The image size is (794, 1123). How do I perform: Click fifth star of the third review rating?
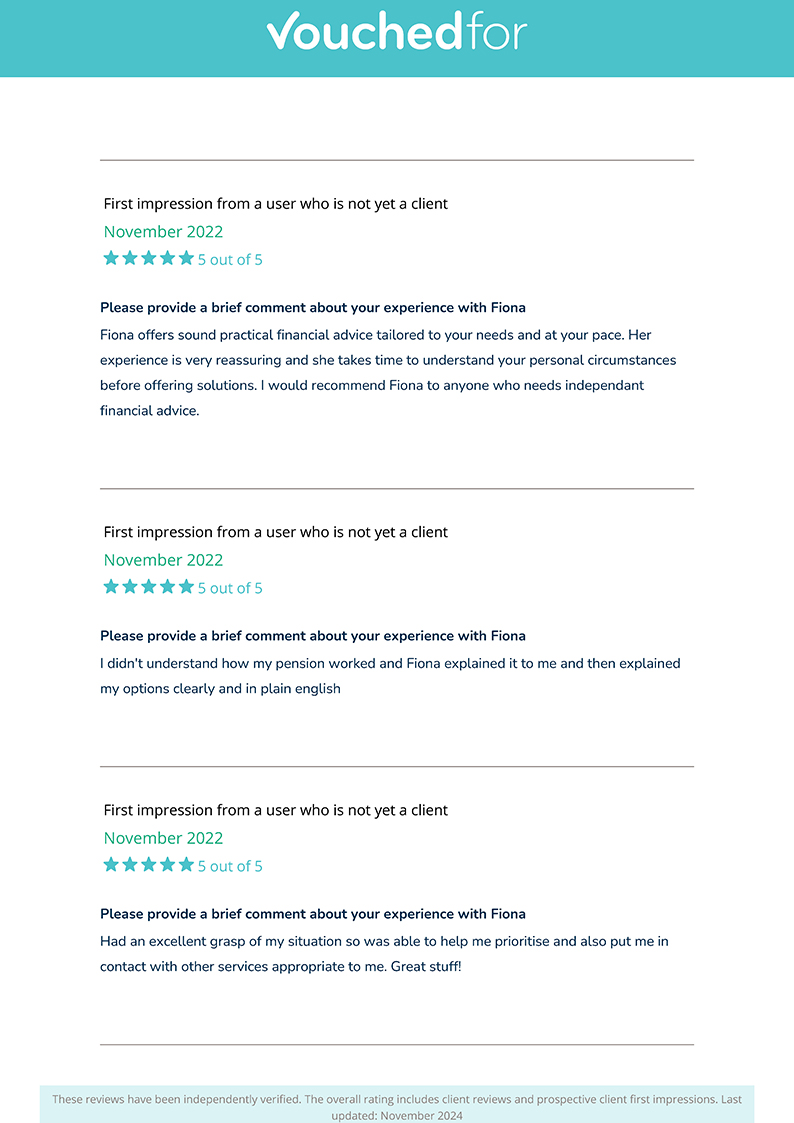(186, 864)
